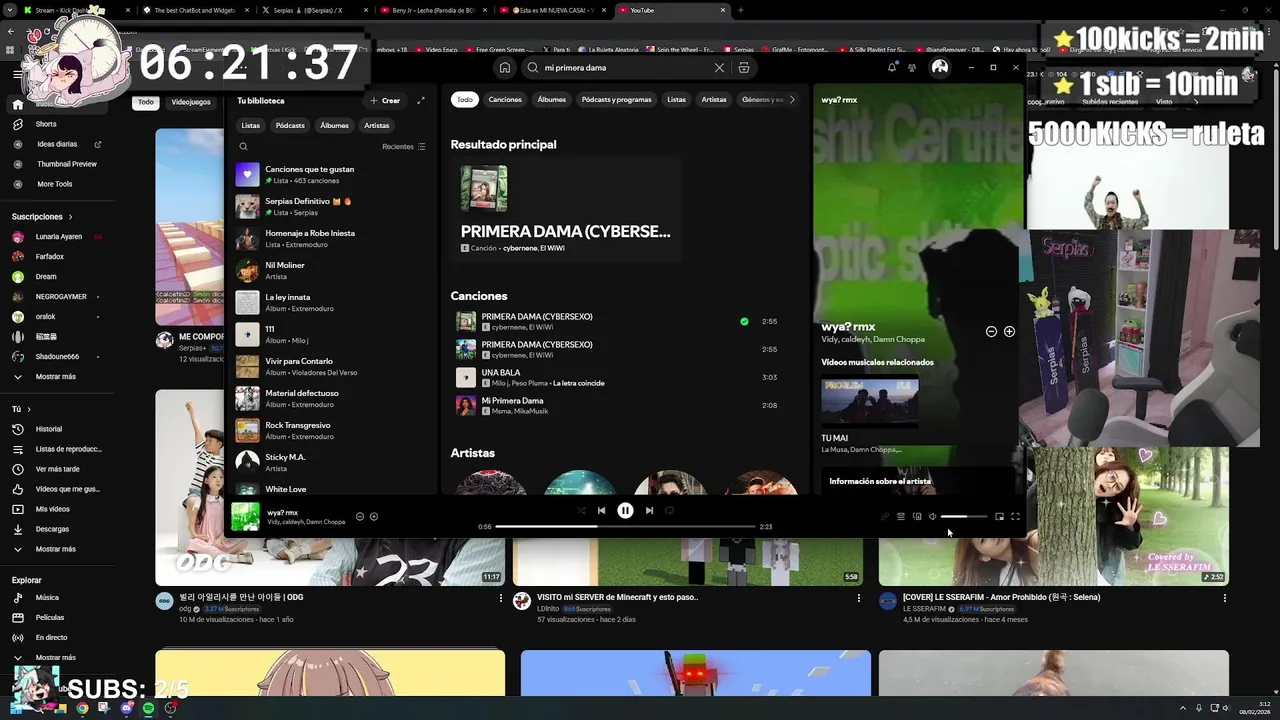Expand Mostrar más under subscriptions list
1280x720 pixels.
55,377
